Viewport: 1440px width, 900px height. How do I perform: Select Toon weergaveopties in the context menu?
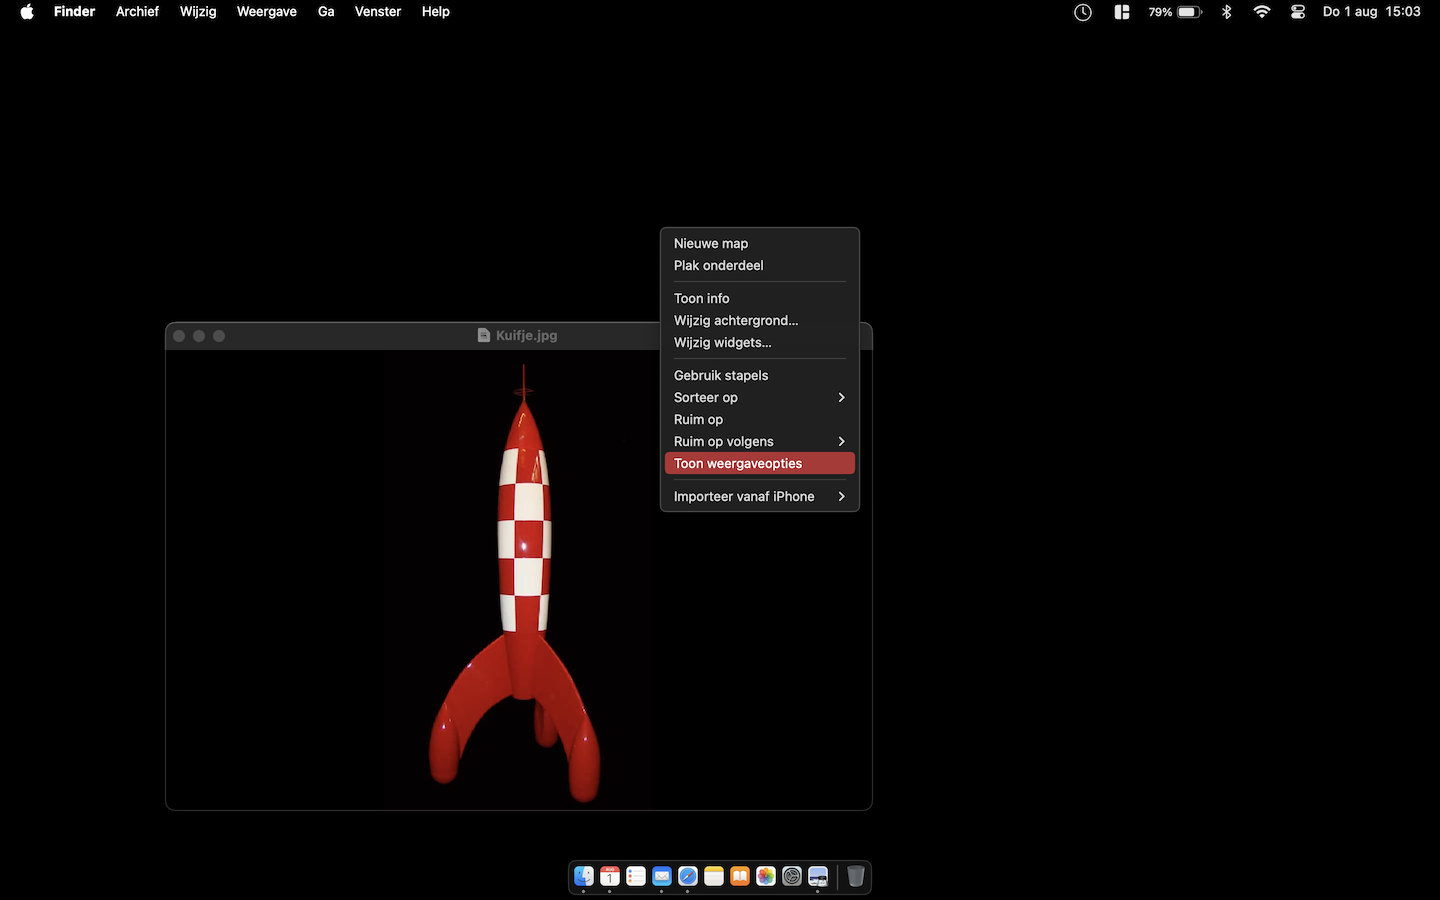760,463
